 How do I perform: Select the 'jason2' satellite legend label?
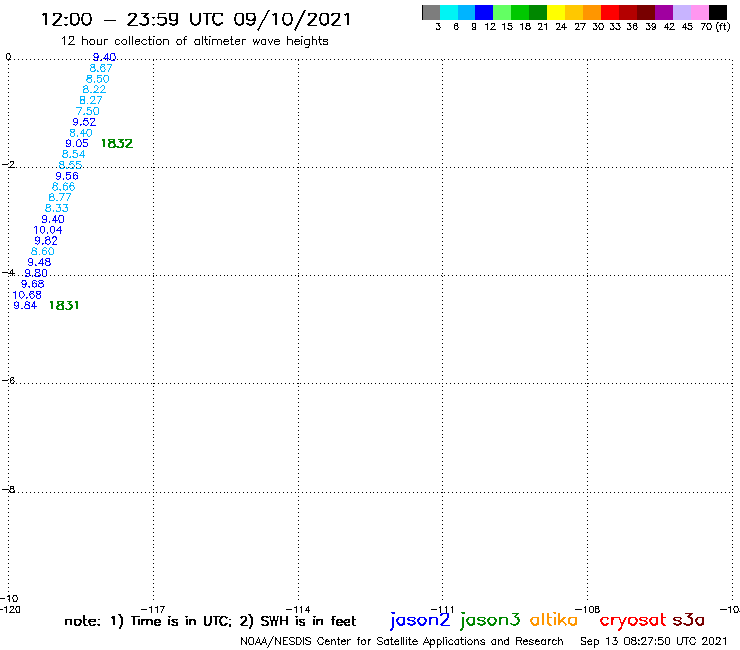tap(420, 620)
